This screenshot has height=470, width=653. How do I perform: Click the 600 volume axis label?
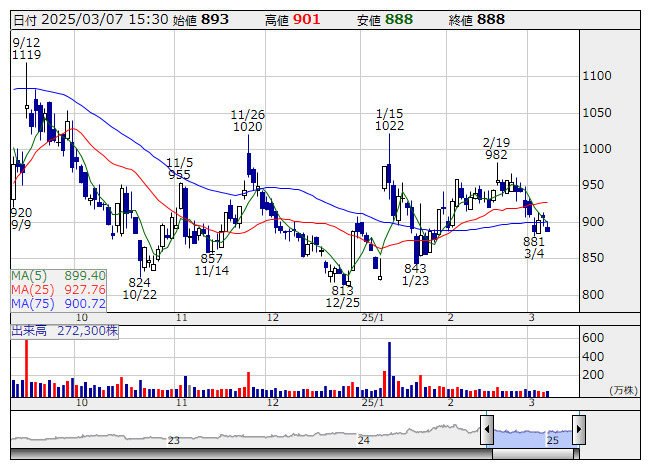coord(593,338)
